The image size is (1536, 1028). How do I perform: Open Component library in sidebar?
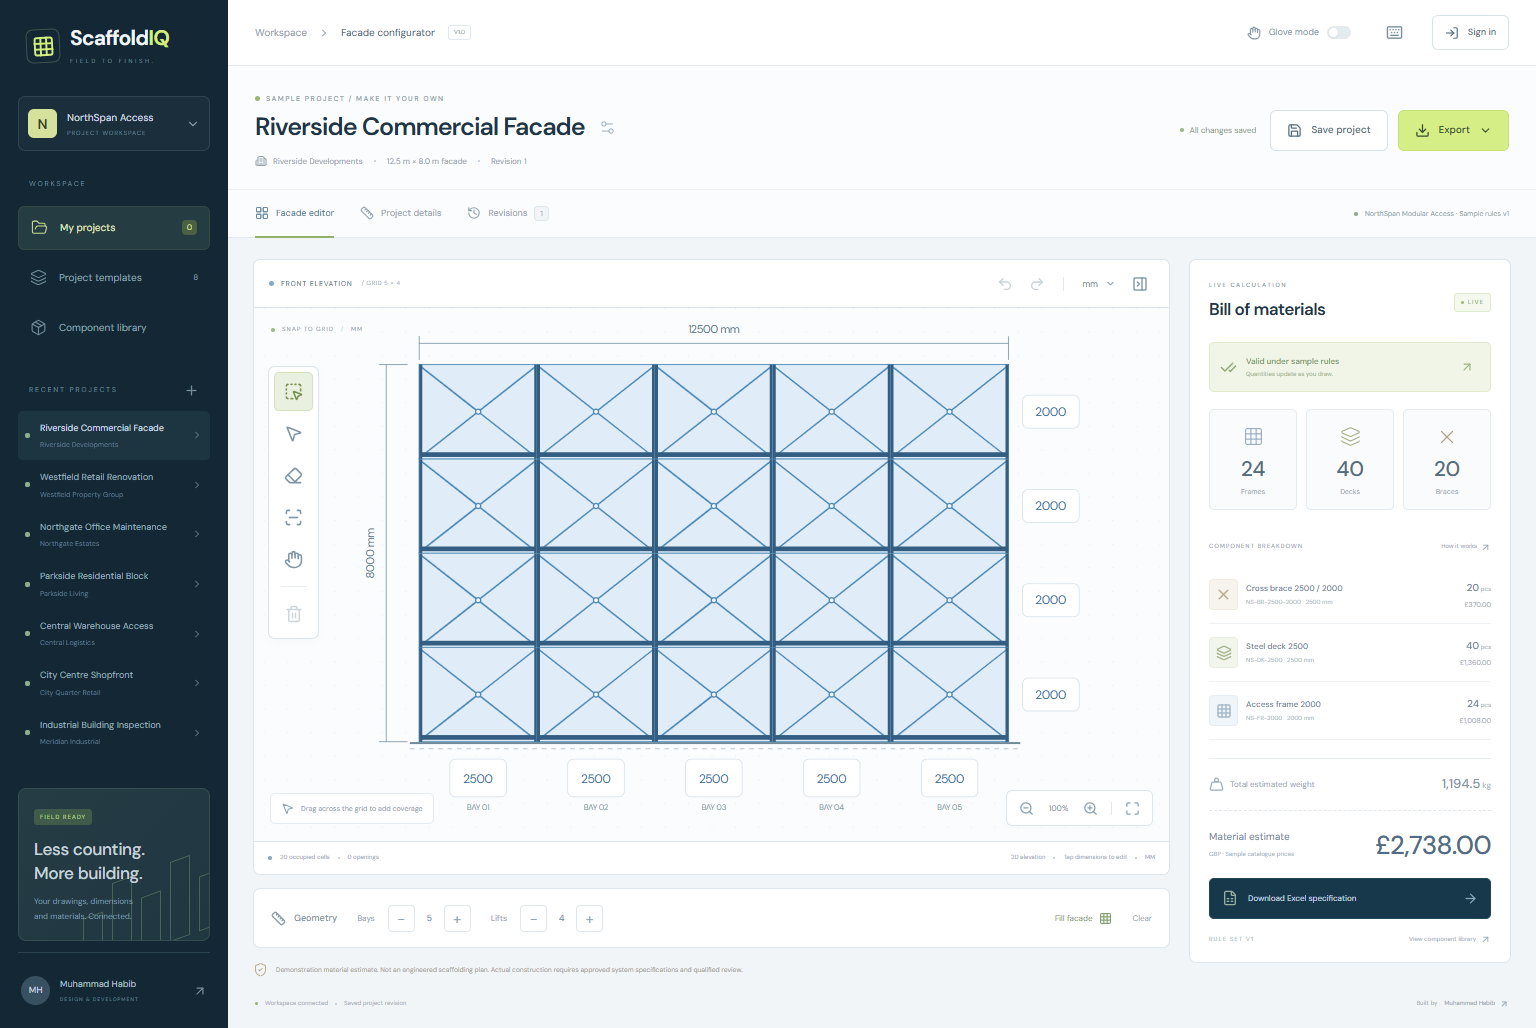click(x=114, y=328)
